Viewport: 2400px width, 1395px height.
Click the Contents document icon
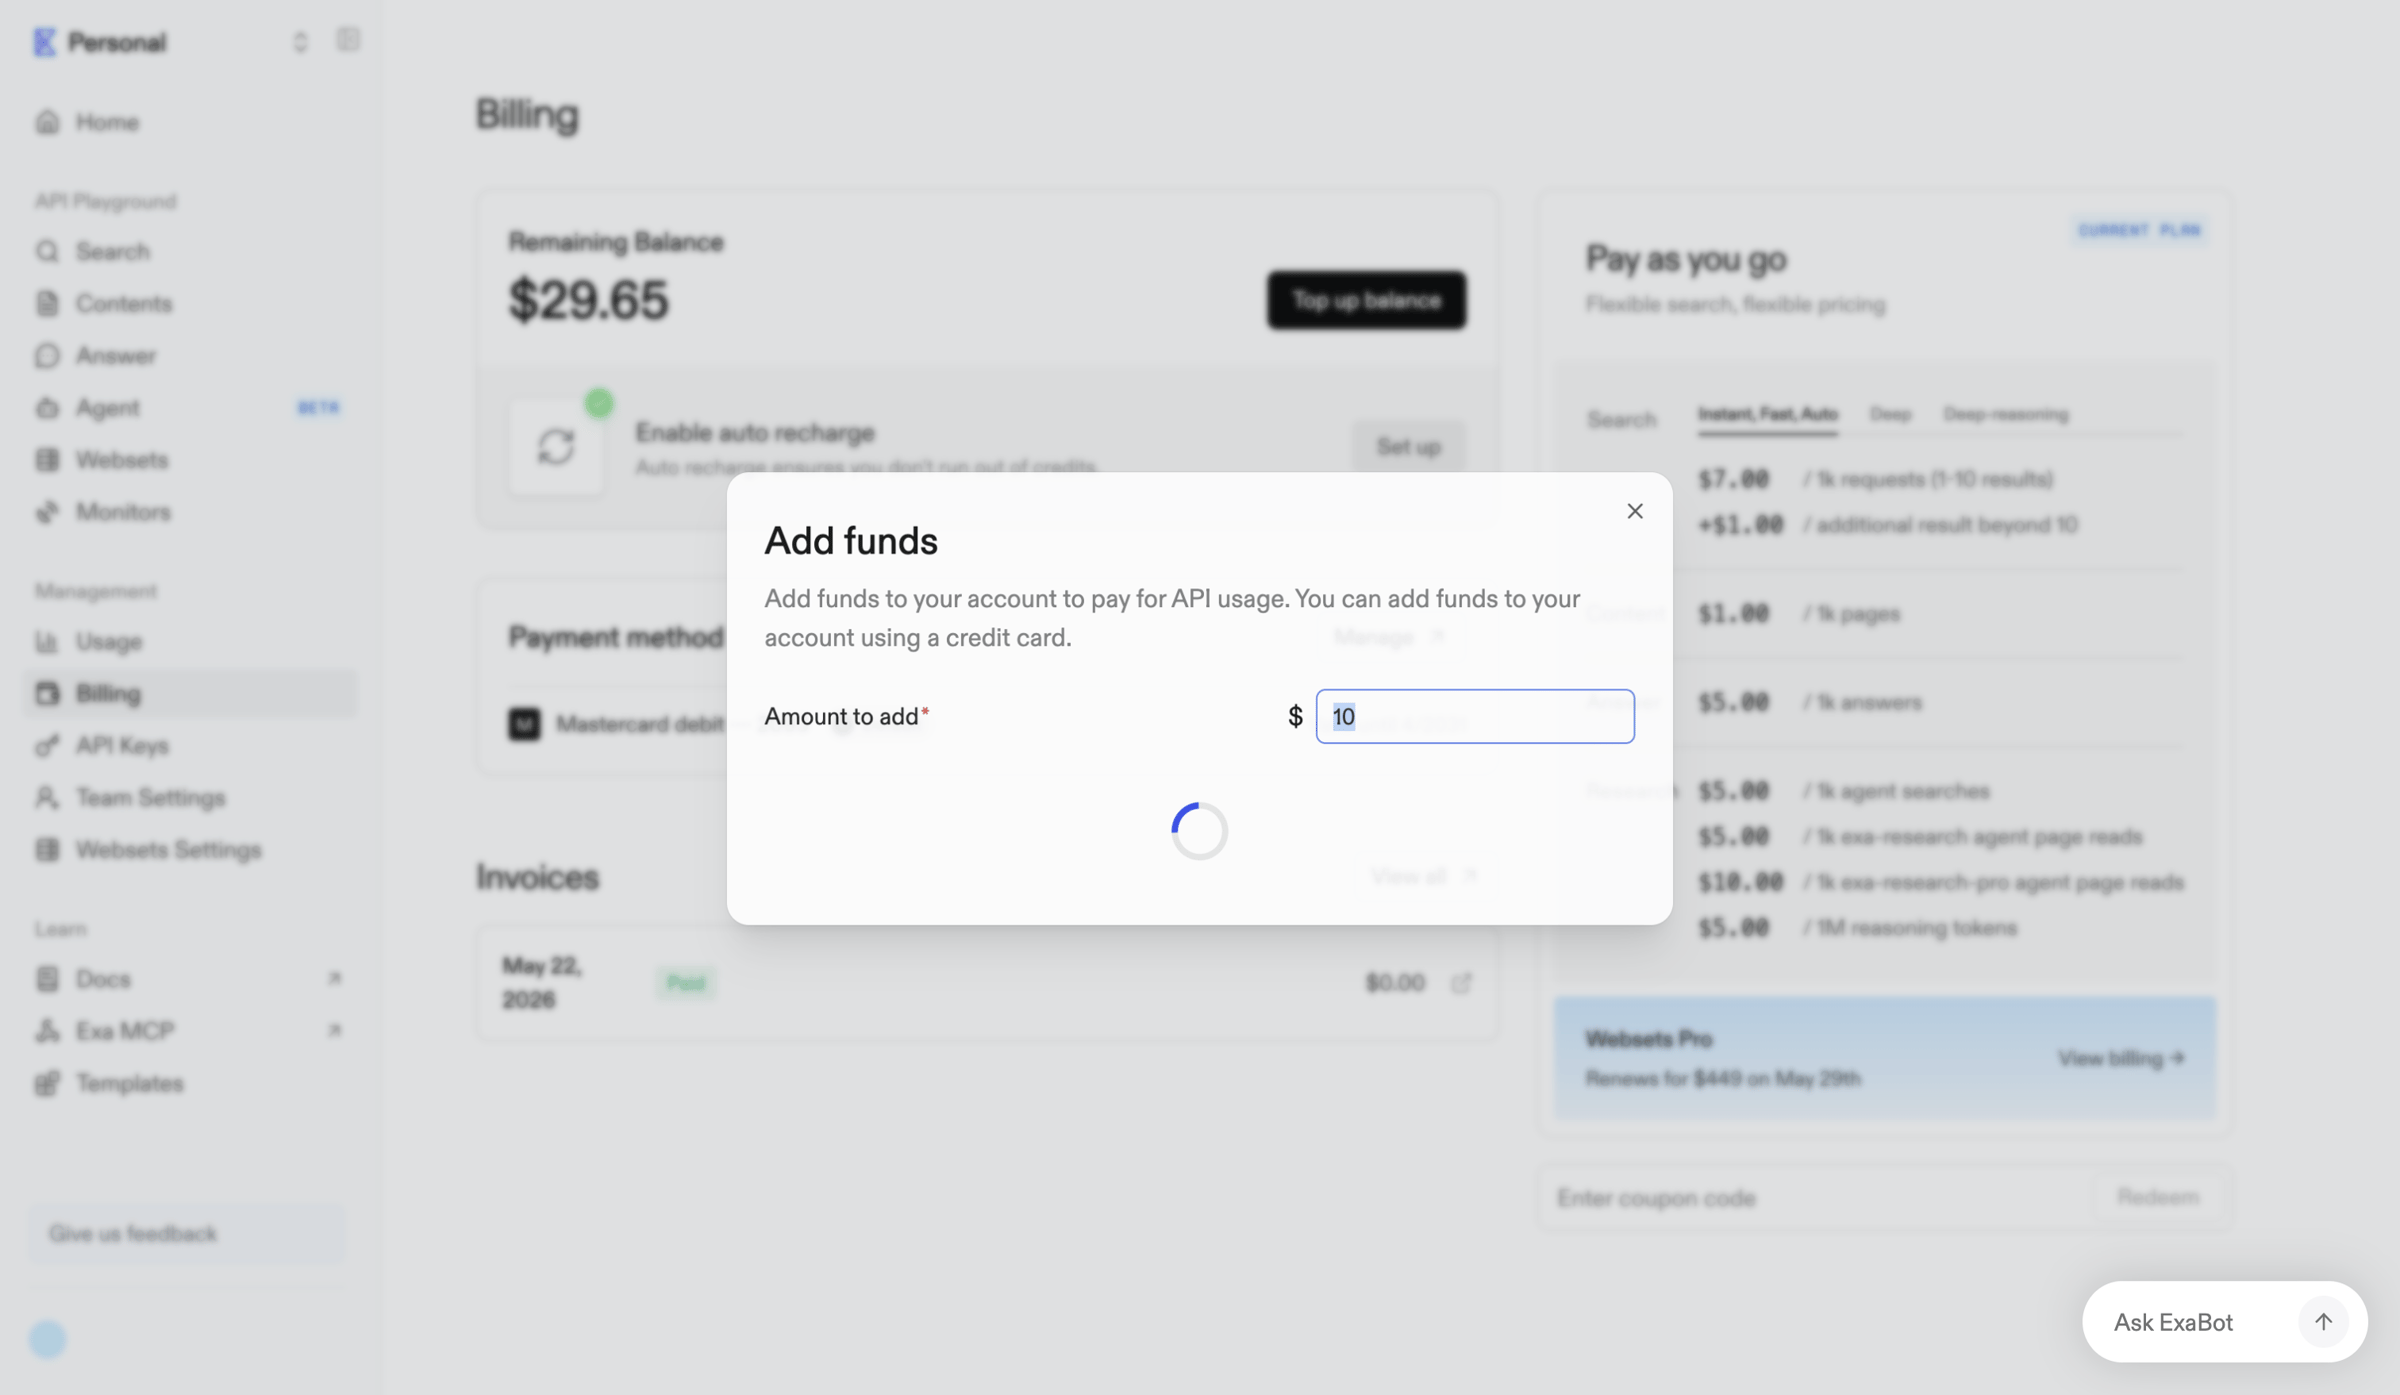click(x=47, y=303)
